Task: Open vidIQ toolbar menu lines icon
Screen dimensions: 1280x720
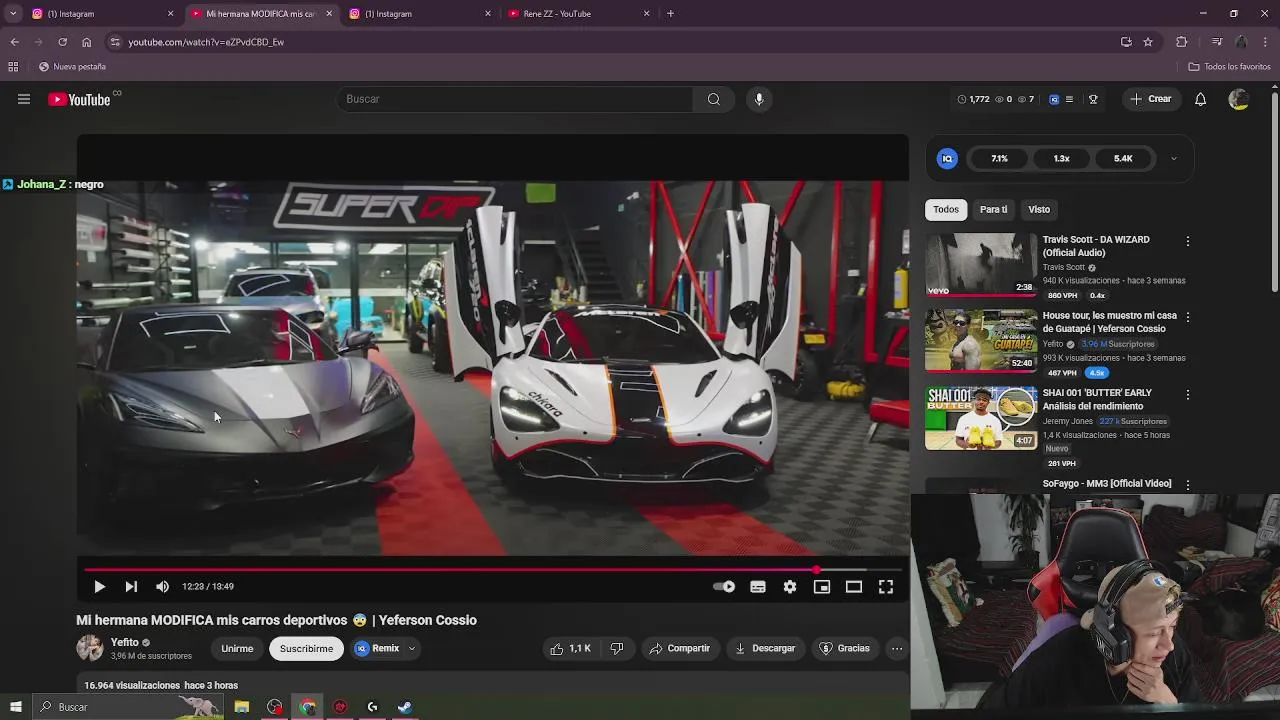Action: tap(1069, 99)
